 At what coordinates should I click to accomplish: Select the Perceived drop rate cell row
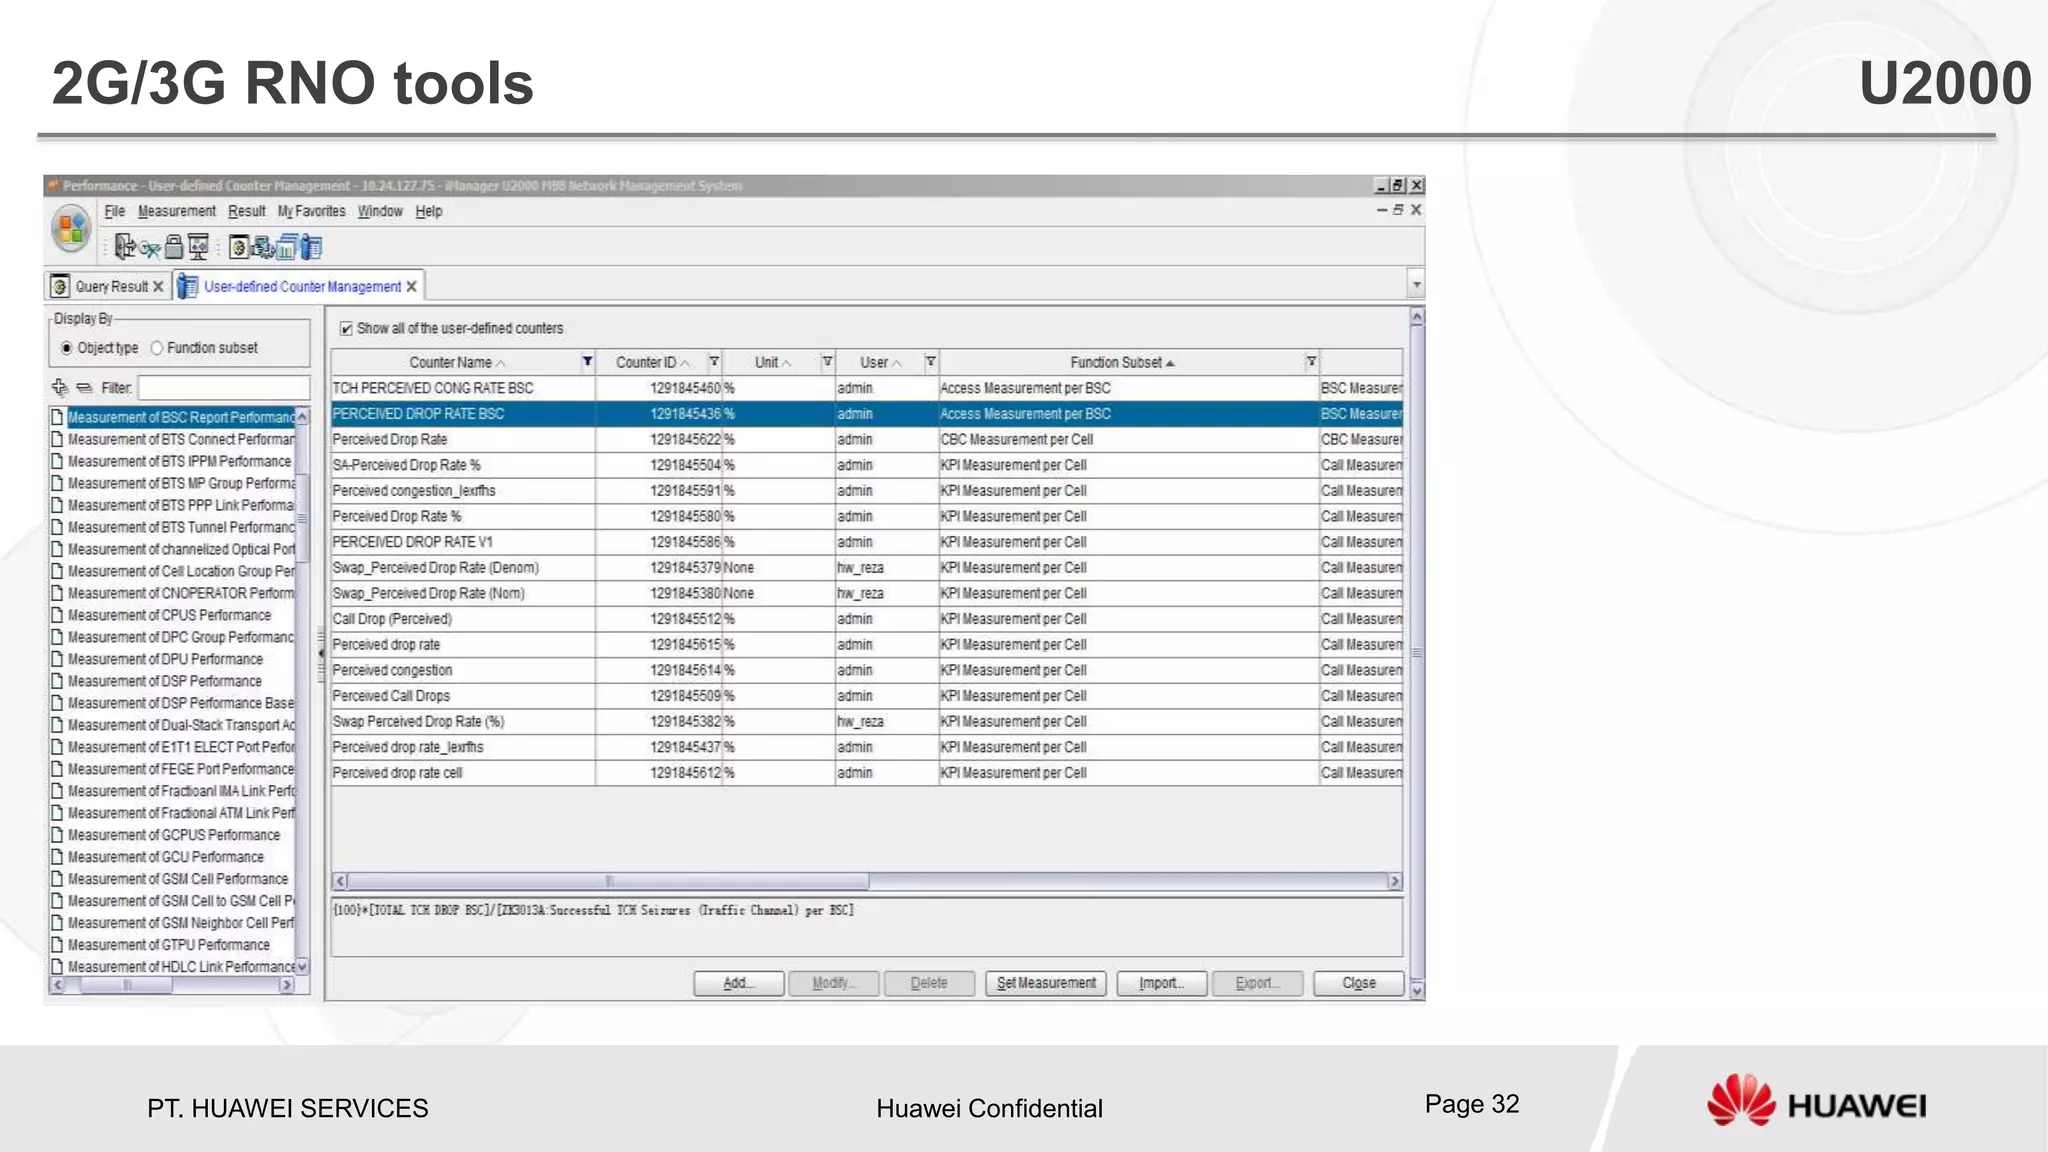[866, 773]
